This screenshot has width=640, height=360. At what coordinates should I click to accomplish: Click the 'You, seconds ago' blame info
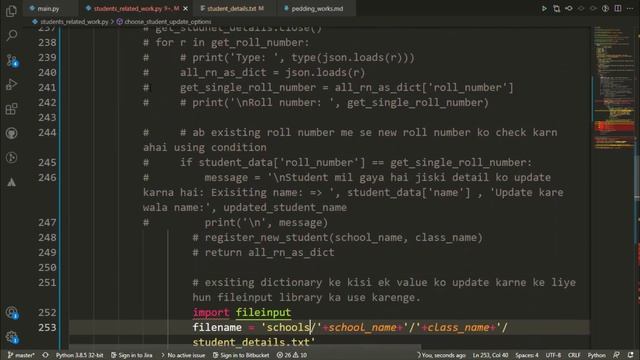point(441,355)
